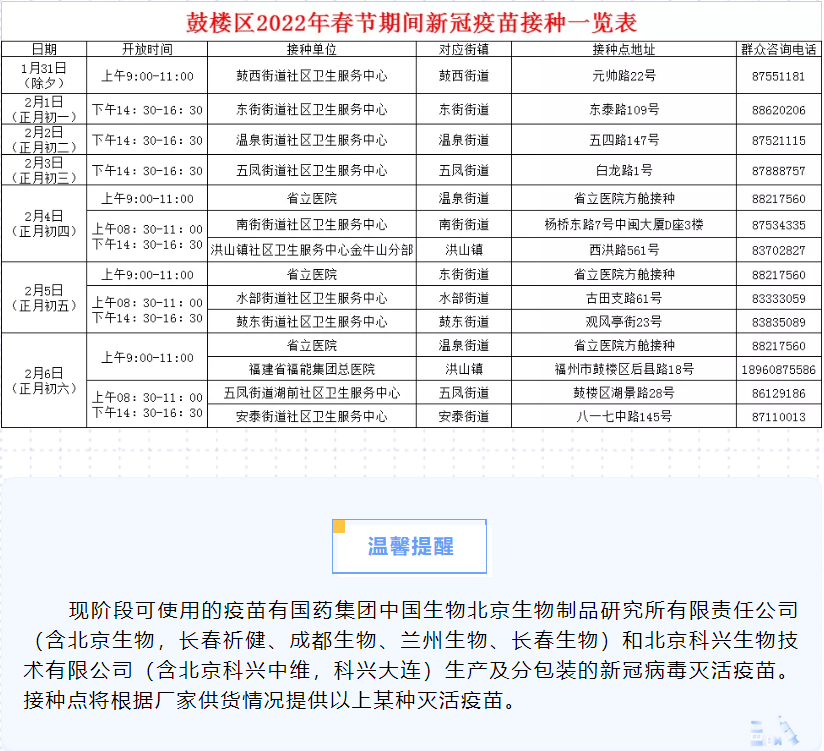The width and height of the screenshot is (824, 751).
Task: Click 水部街道社区卫生服务中心 unit cell
Action: 312,298
